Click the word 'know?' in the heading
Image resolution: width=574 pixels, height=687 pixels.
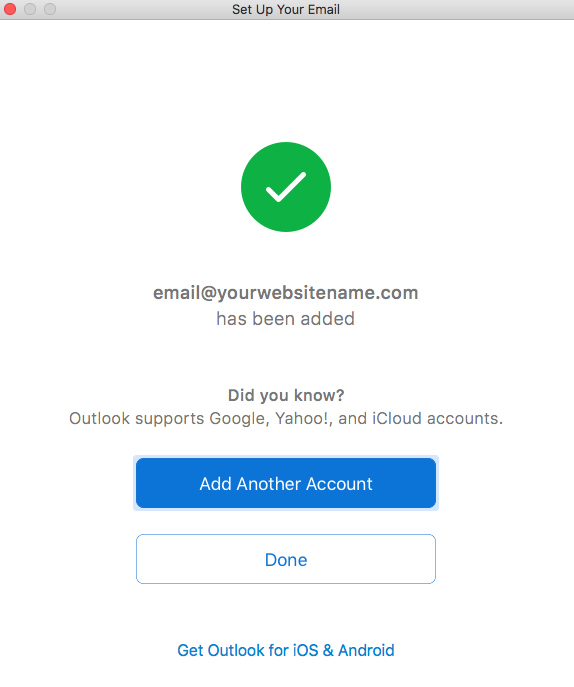pos(319,395)
